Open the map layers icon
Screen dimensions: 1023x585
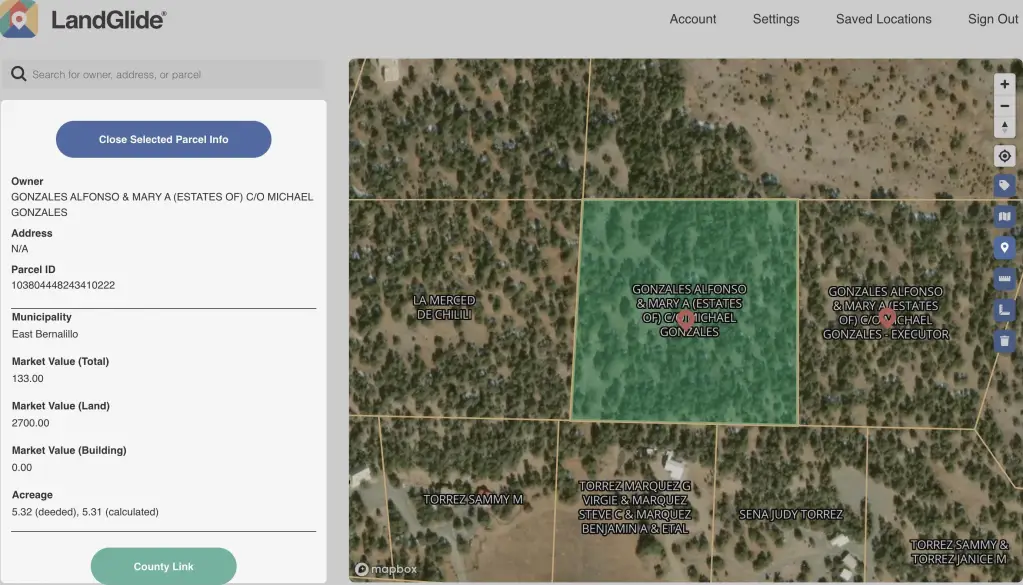tap(1005, 216)
